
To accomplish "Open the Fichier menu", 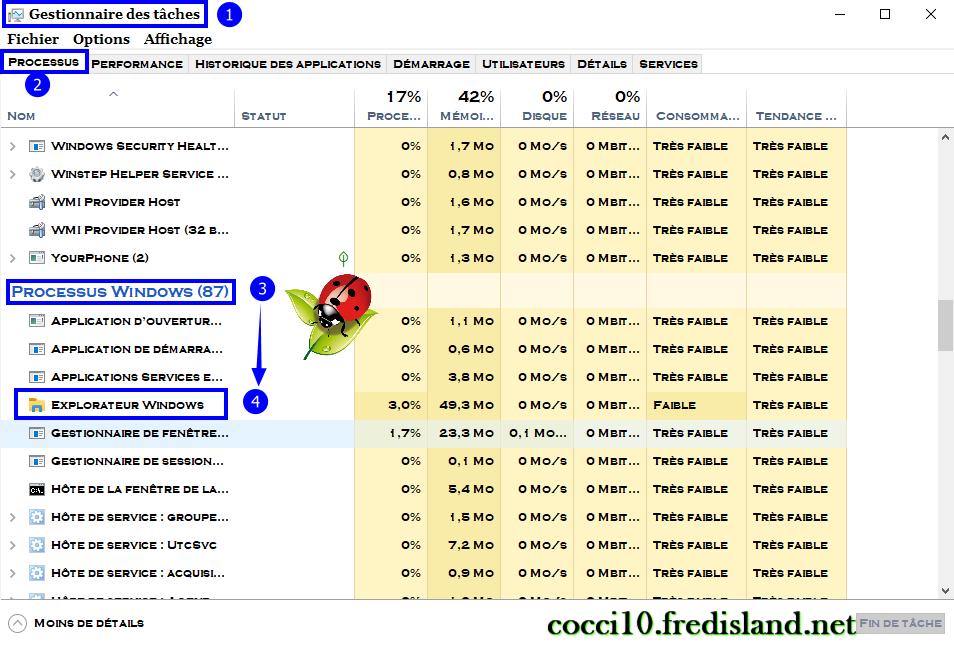I will (33, 39).
